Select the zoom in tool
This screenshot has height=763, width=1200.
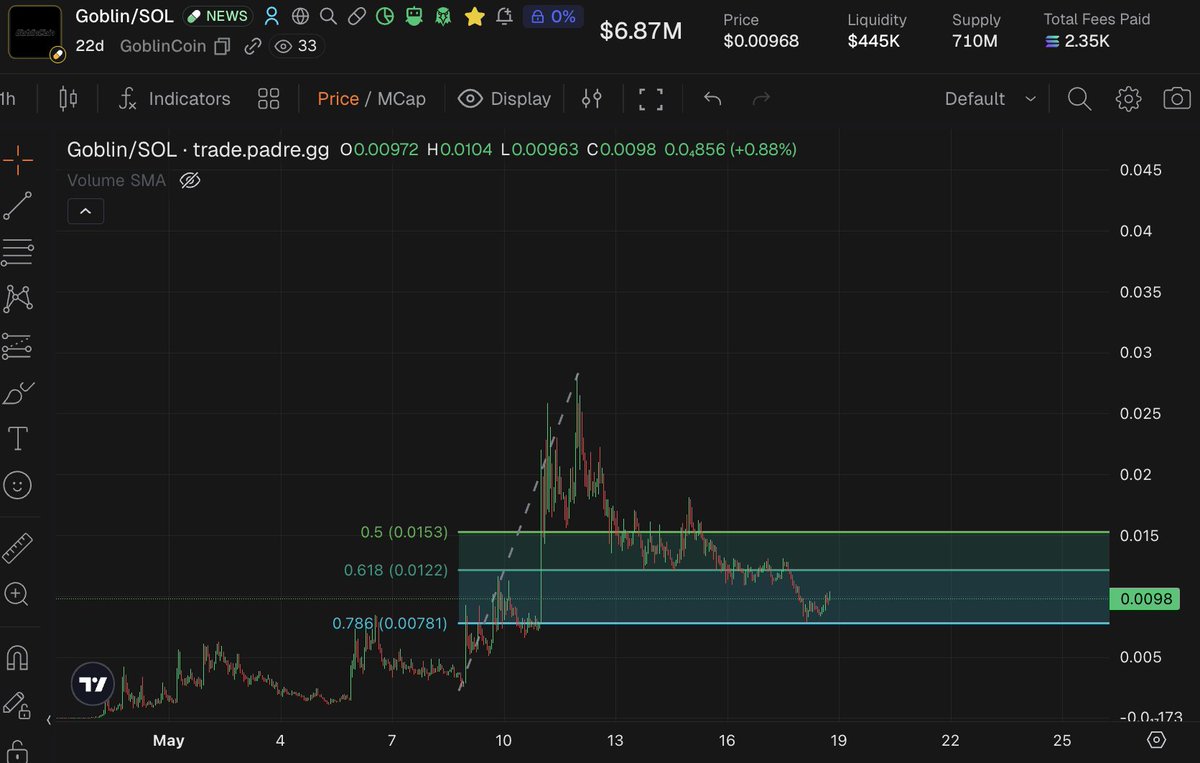[17, 594]
